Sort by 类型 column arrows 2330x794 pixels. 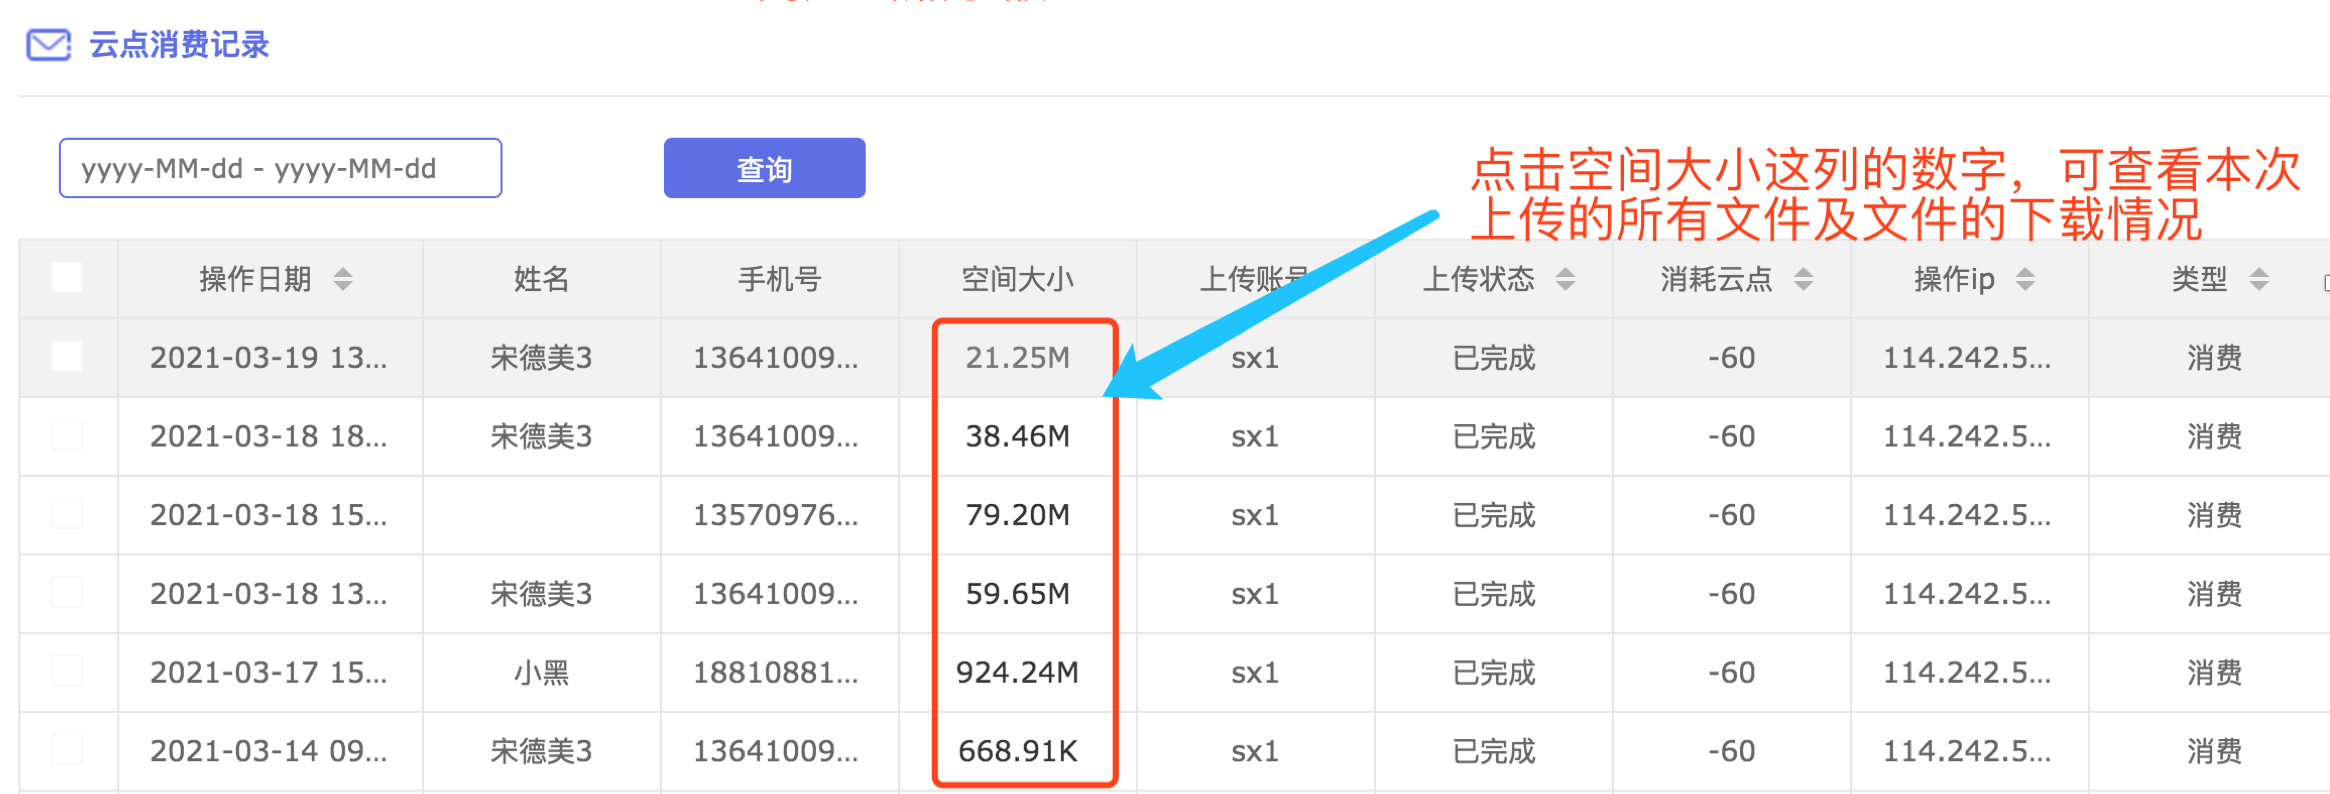[x=2259, y=279]
